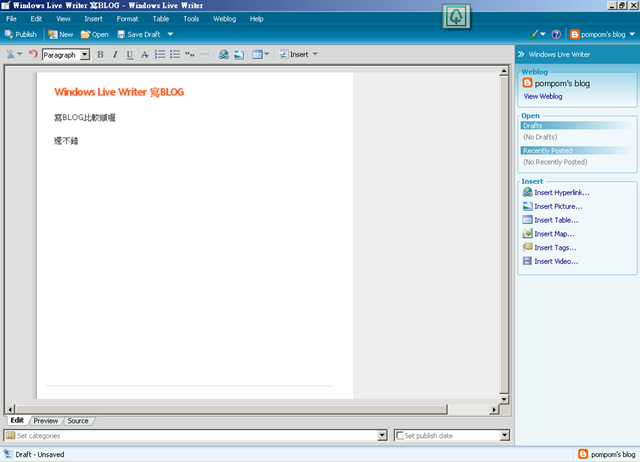Click the blue Help question mark icon
640x462 pixels.
coord(556,34)
